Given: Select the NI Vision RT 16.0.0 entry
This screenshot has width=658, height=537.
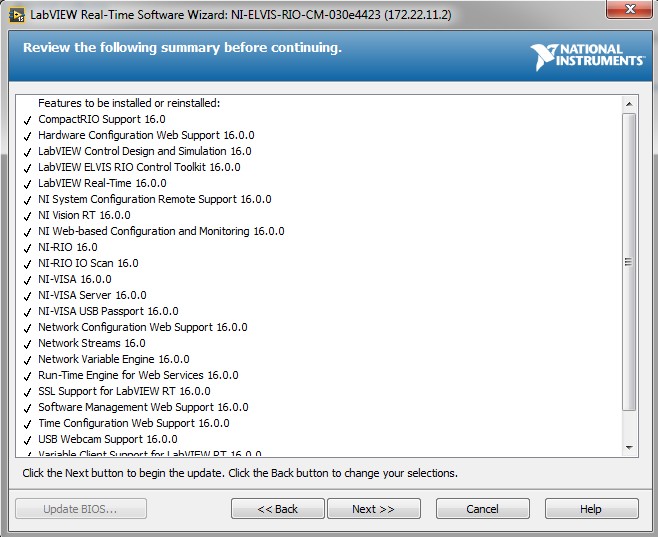Looking at the screenshot, I should [x=84, y=216].
